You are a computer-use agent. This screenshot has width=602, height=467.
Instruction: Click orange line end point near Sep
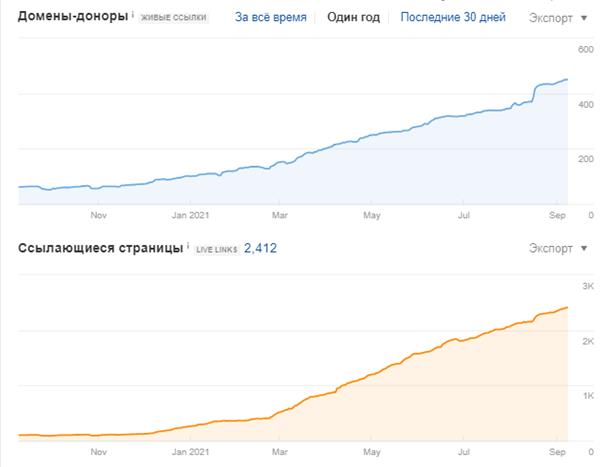(567, 307)
